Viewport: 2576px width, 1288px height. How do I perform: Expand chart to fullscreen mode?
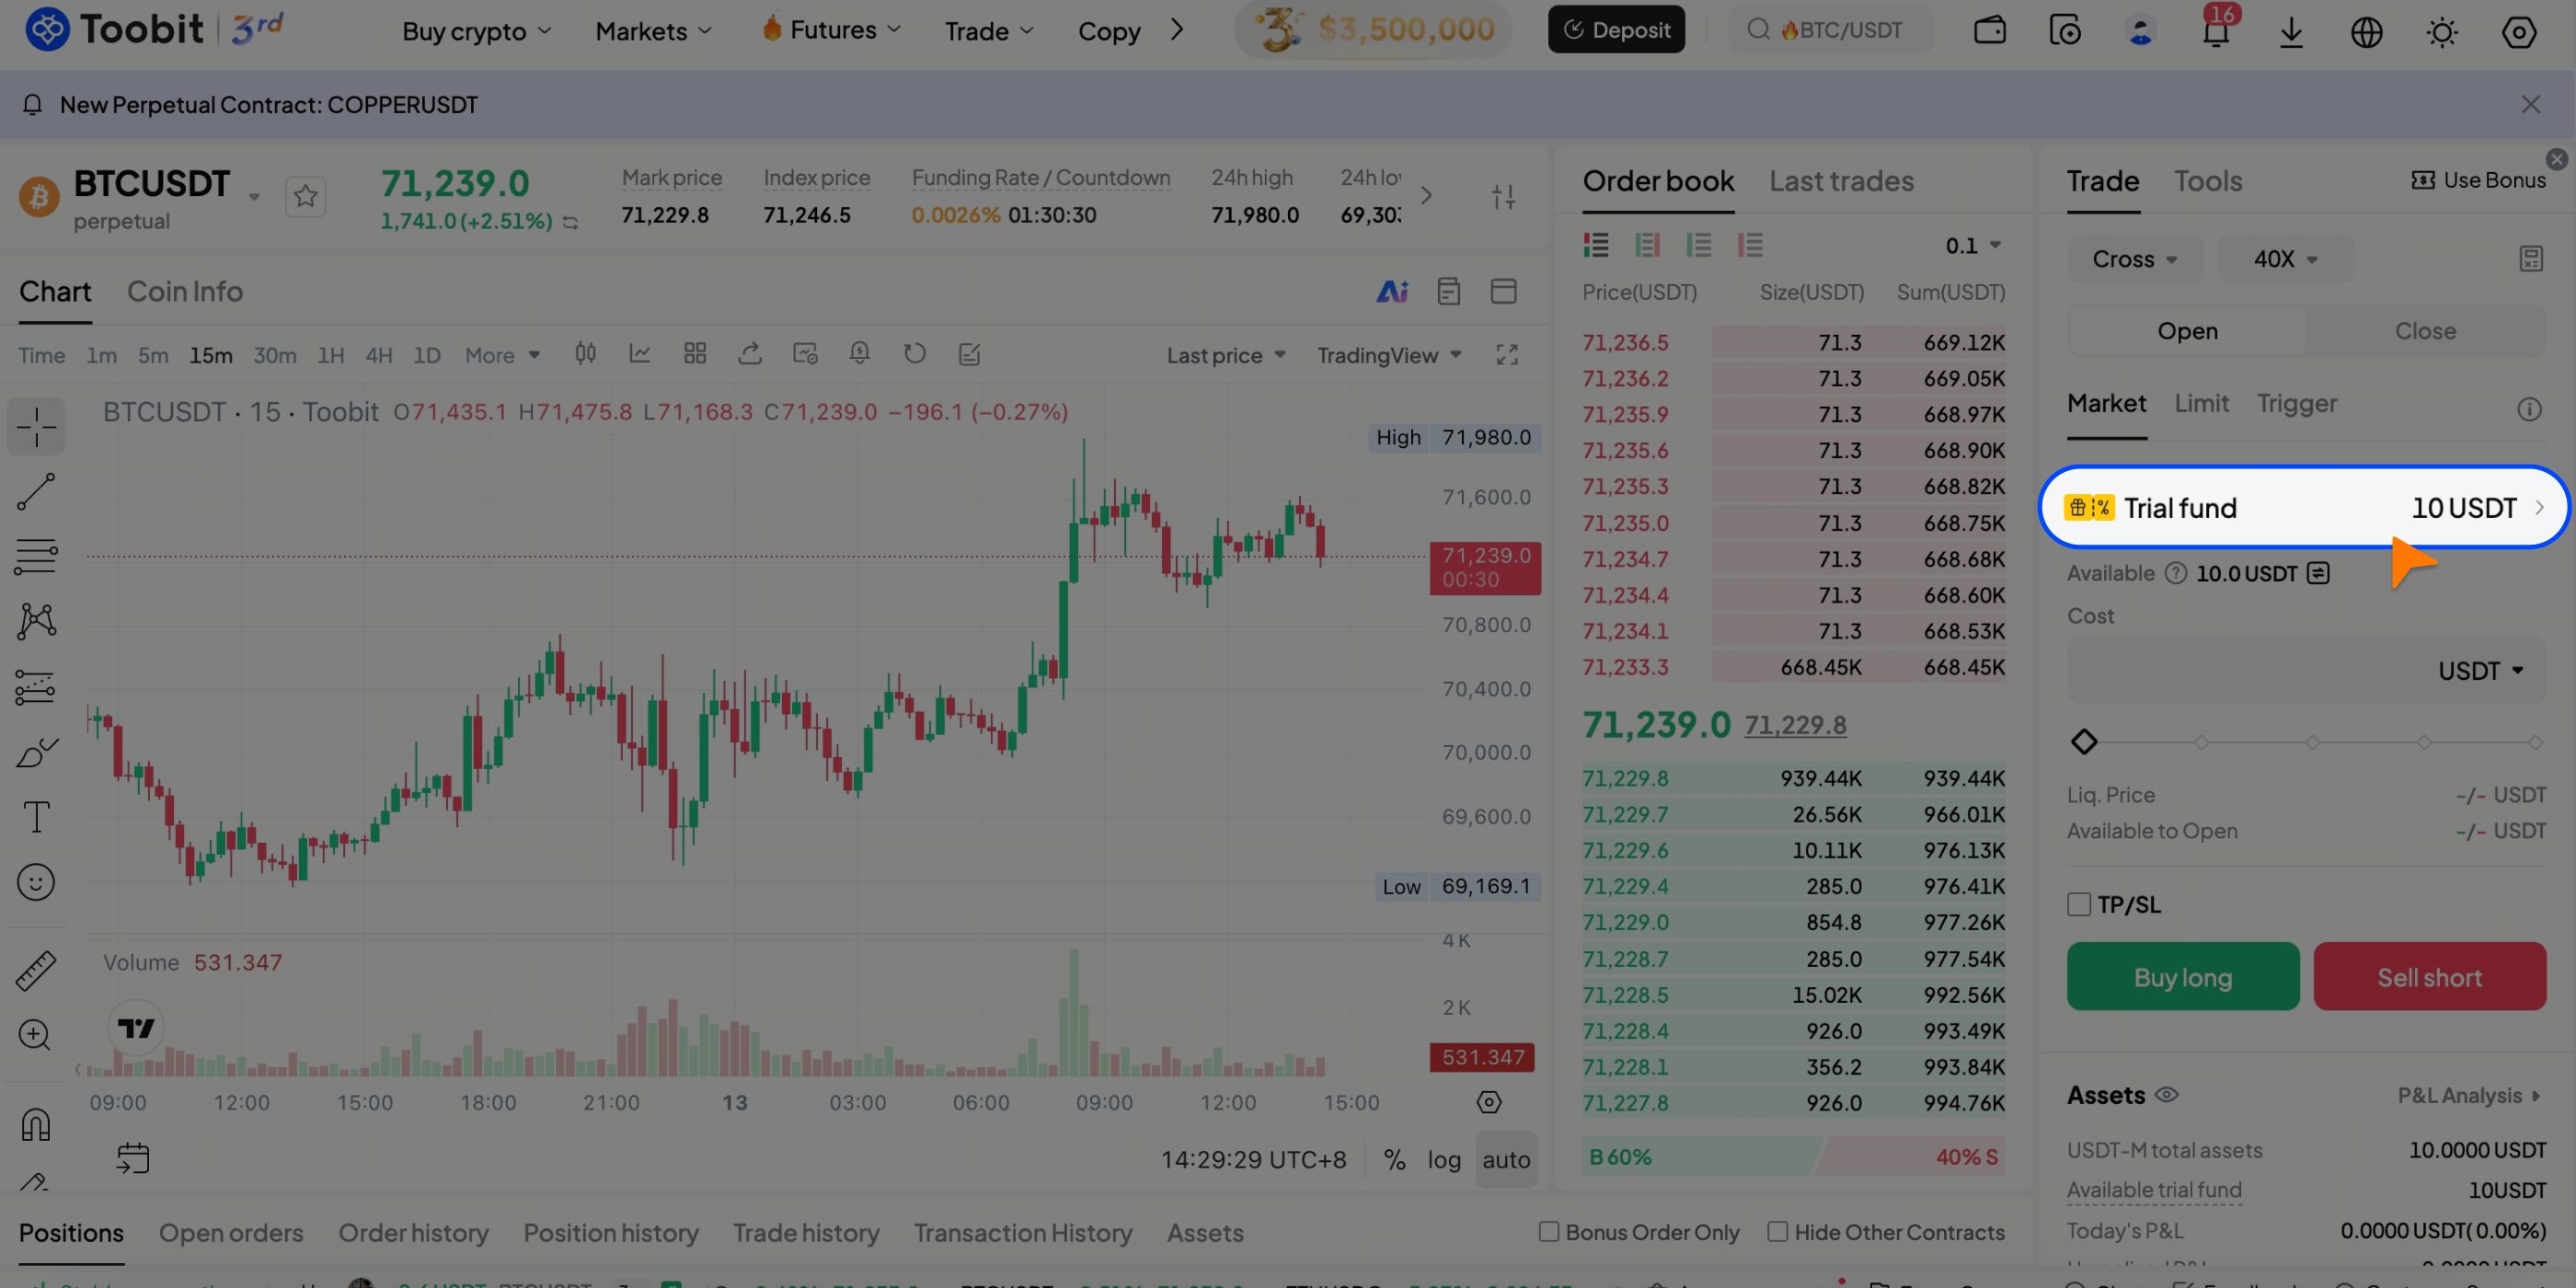point(1506,355)
